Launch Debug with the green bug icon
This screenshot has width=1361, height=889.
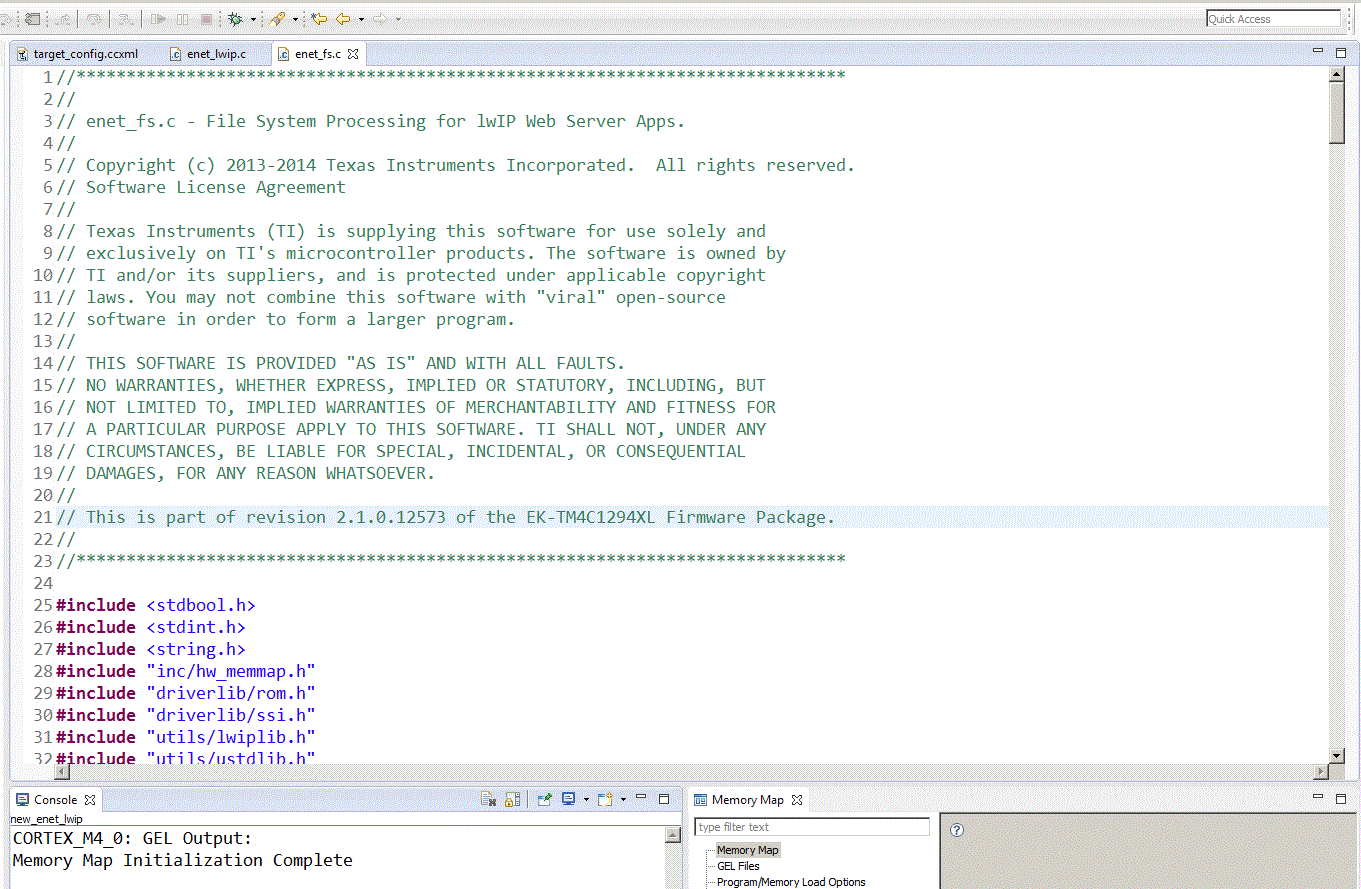tap(236, 19)
